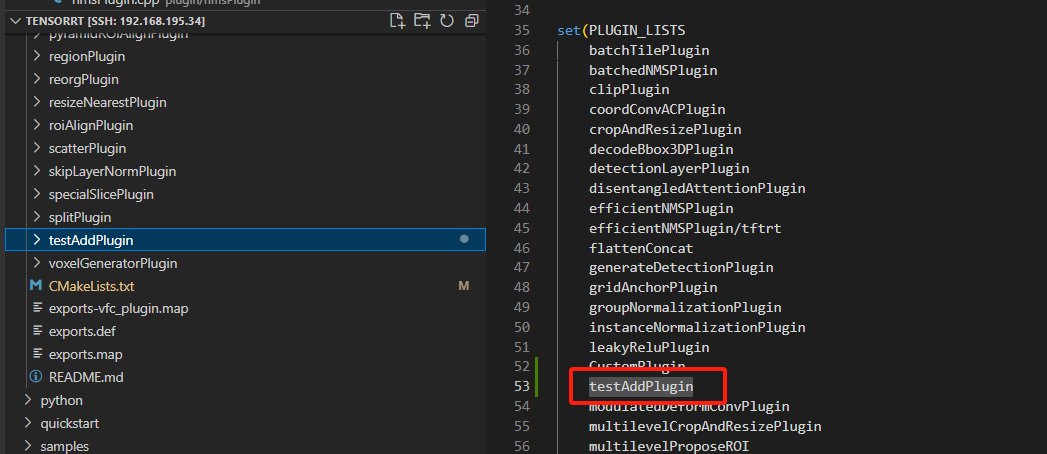Click the file icon beside exports.map

tap(37, 355)
